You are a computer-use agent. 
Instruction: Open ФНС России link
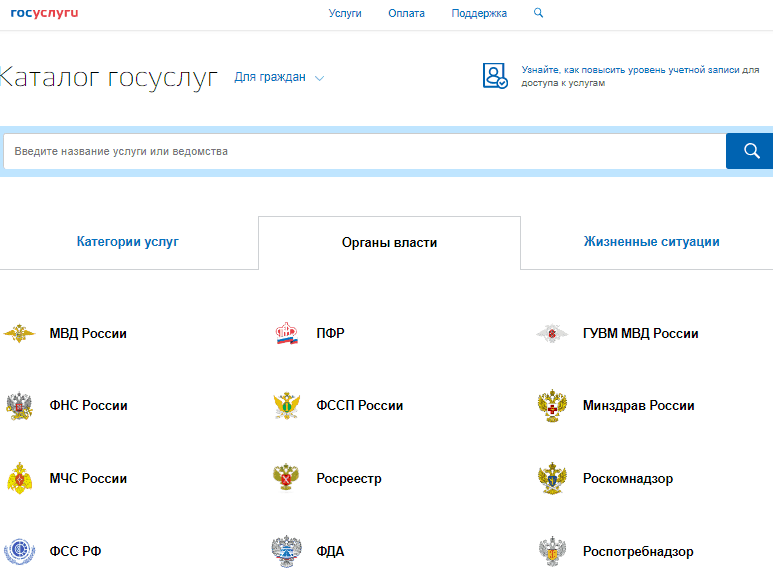89,406
